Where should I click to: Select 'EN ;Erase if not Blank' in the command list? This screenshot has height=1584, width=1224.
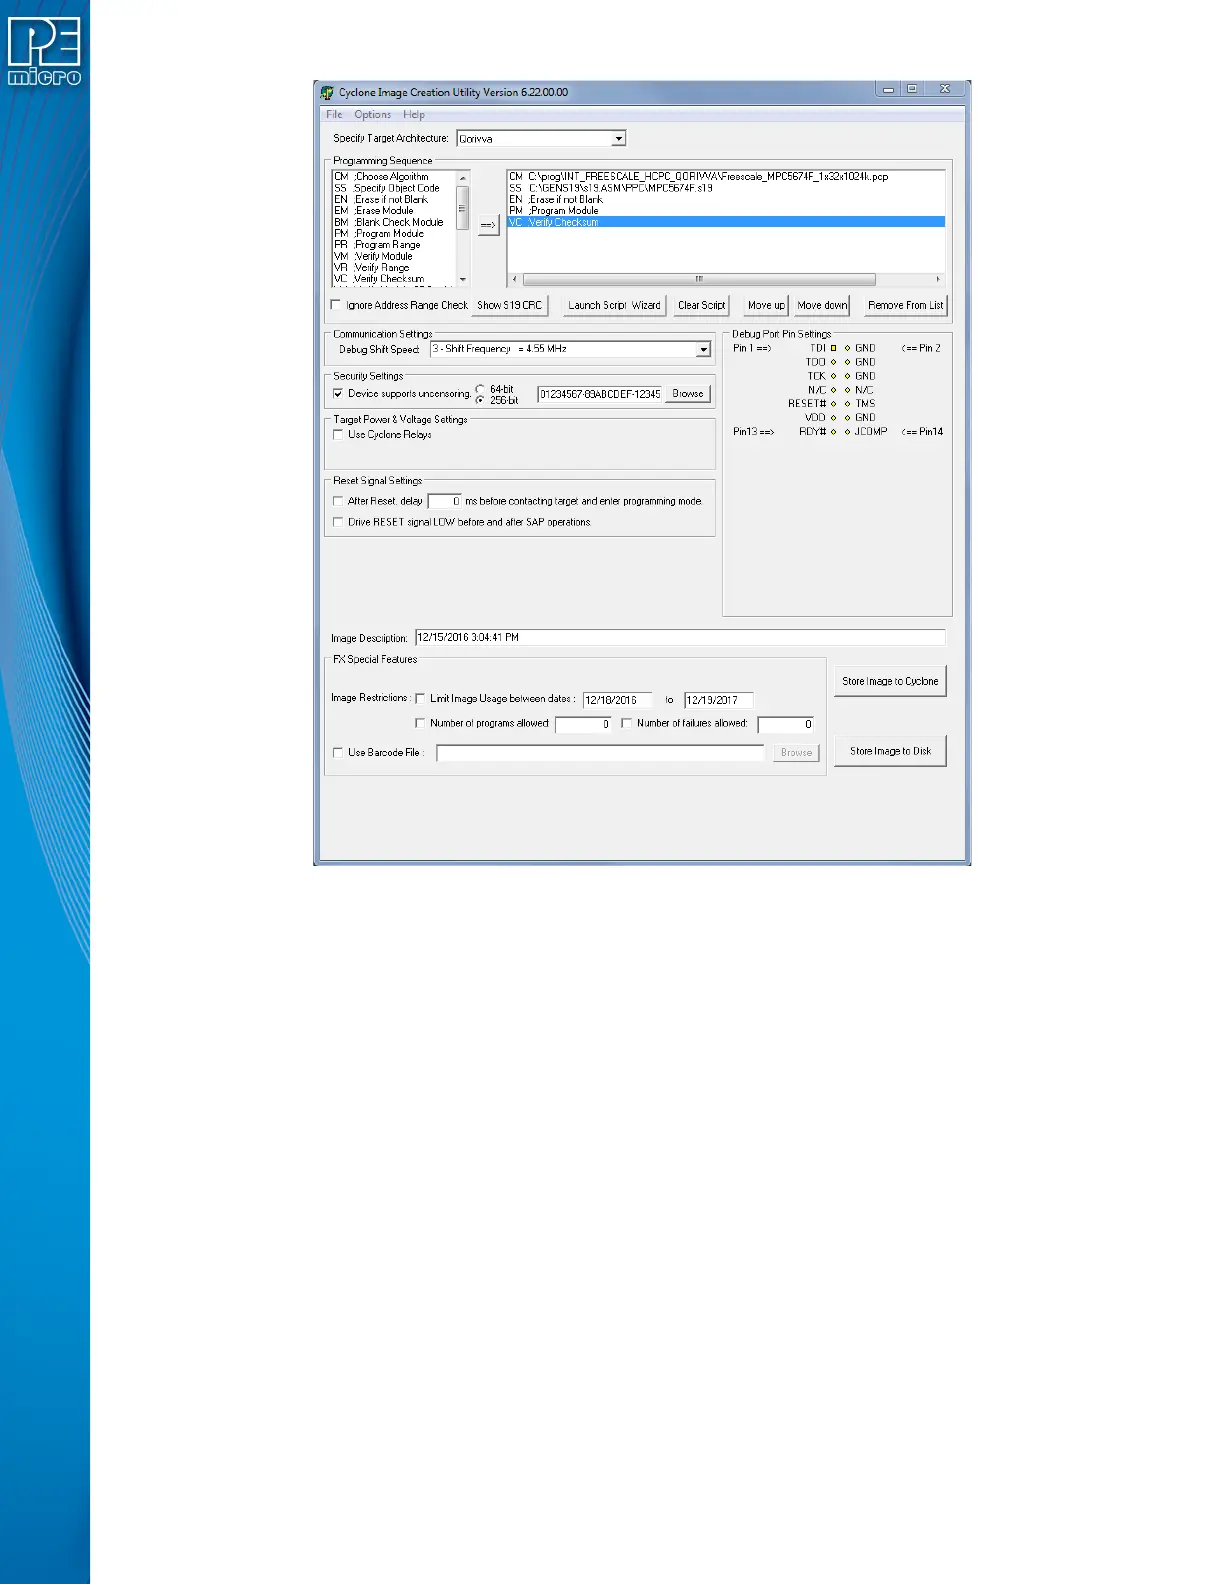click(394, 200)
